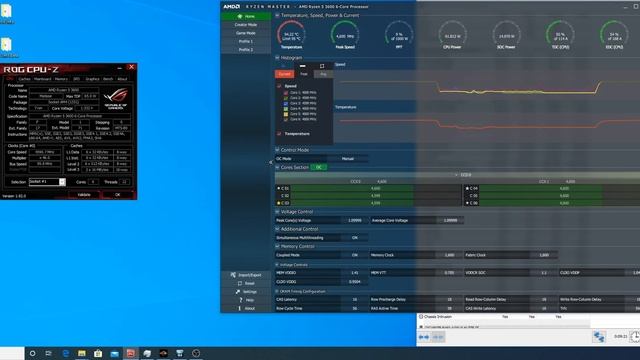The width and height of the screenshot is (640, 360).
Task: Collapse the Control Mode section
Action: [x=278, y=150]
